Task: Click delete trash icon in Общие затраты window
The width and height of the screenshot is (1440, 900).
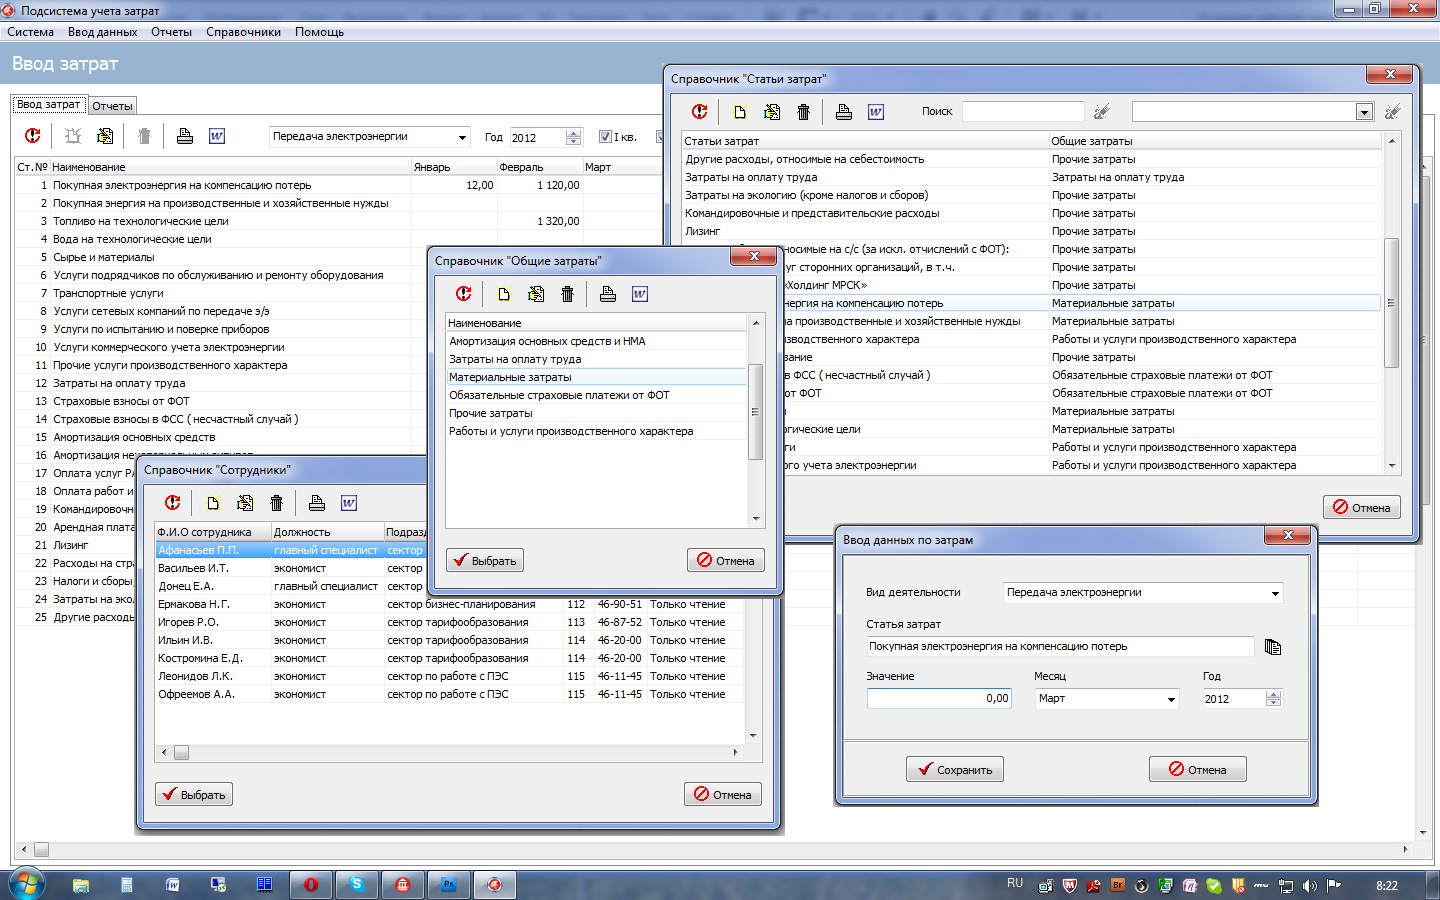Action: coord(568,294)
